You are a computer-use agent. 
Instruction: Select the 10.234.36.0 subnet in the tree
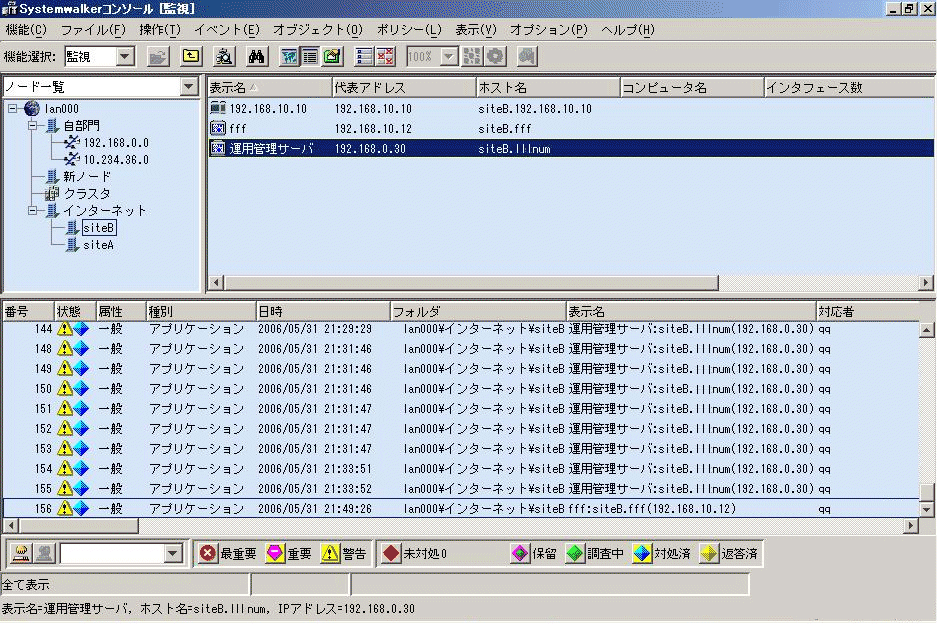point(116,160)
